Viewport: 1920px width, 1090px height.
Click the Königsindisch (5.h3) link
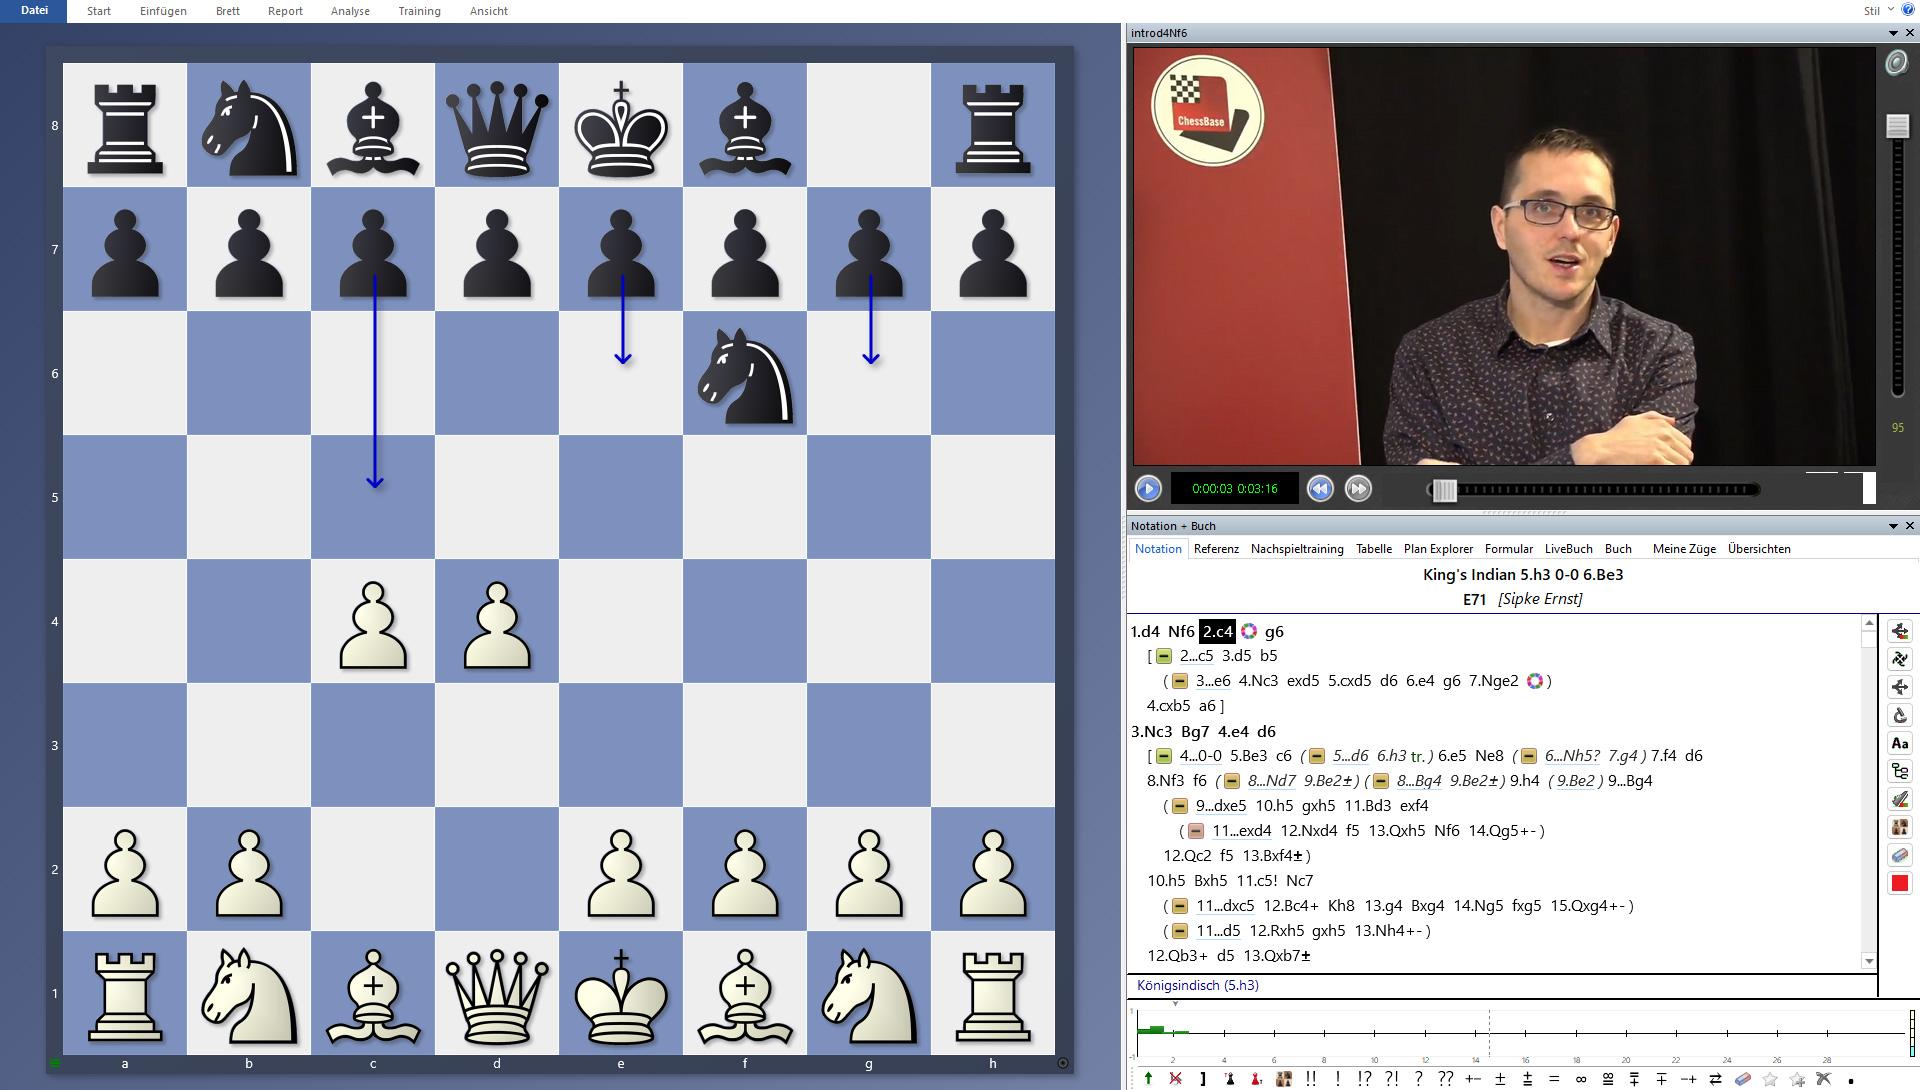pos(1199,985)
